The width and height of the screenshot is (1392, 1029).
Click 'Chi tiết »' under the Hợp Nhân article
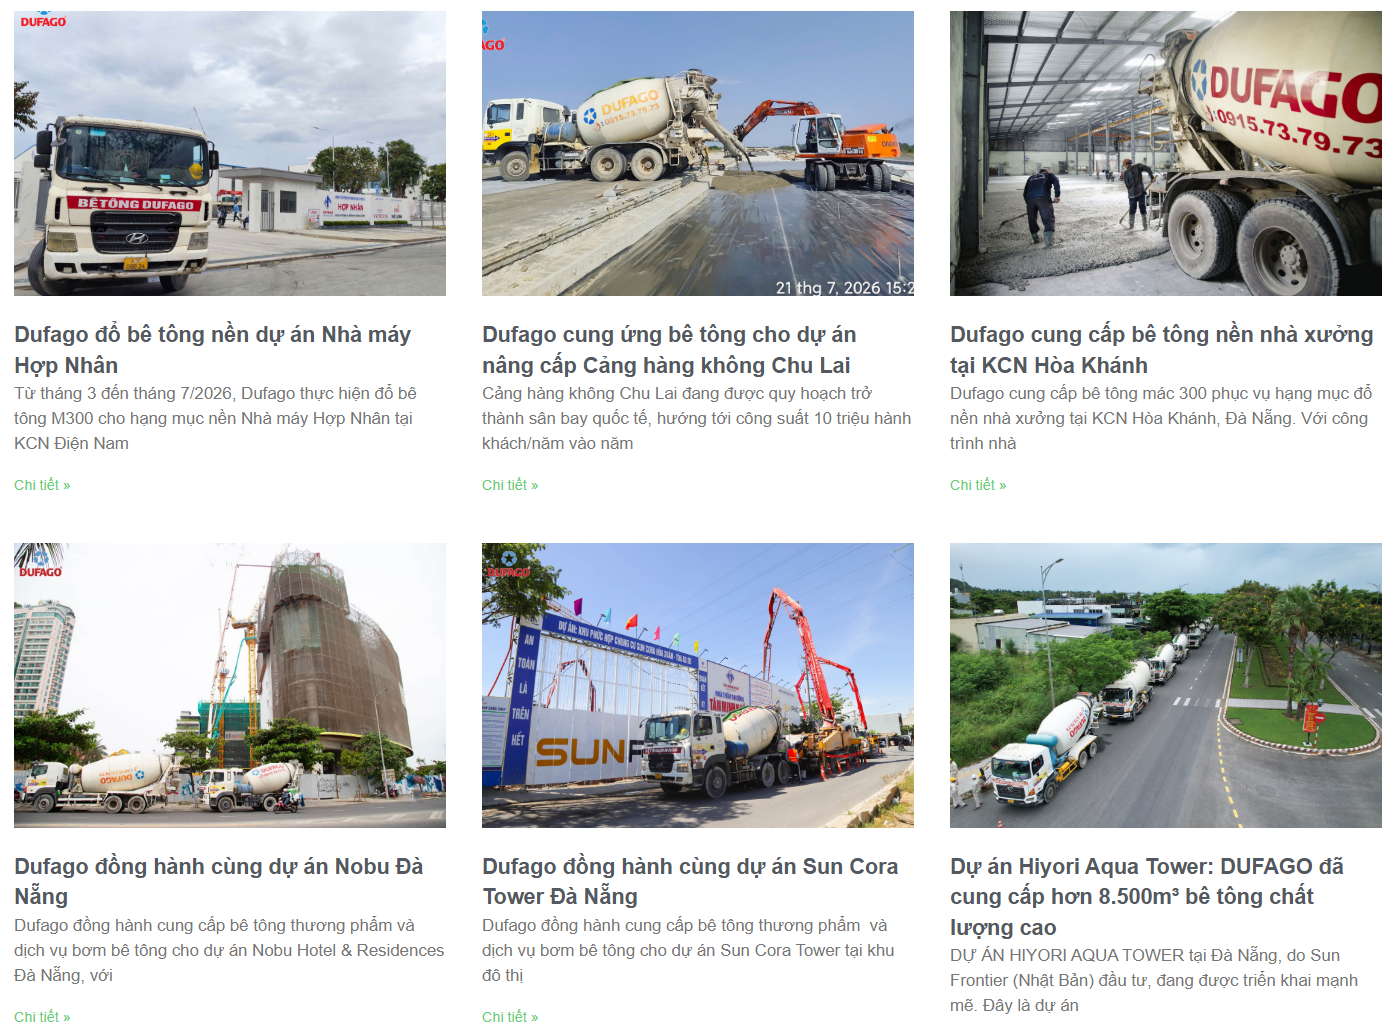pos(42,485)
